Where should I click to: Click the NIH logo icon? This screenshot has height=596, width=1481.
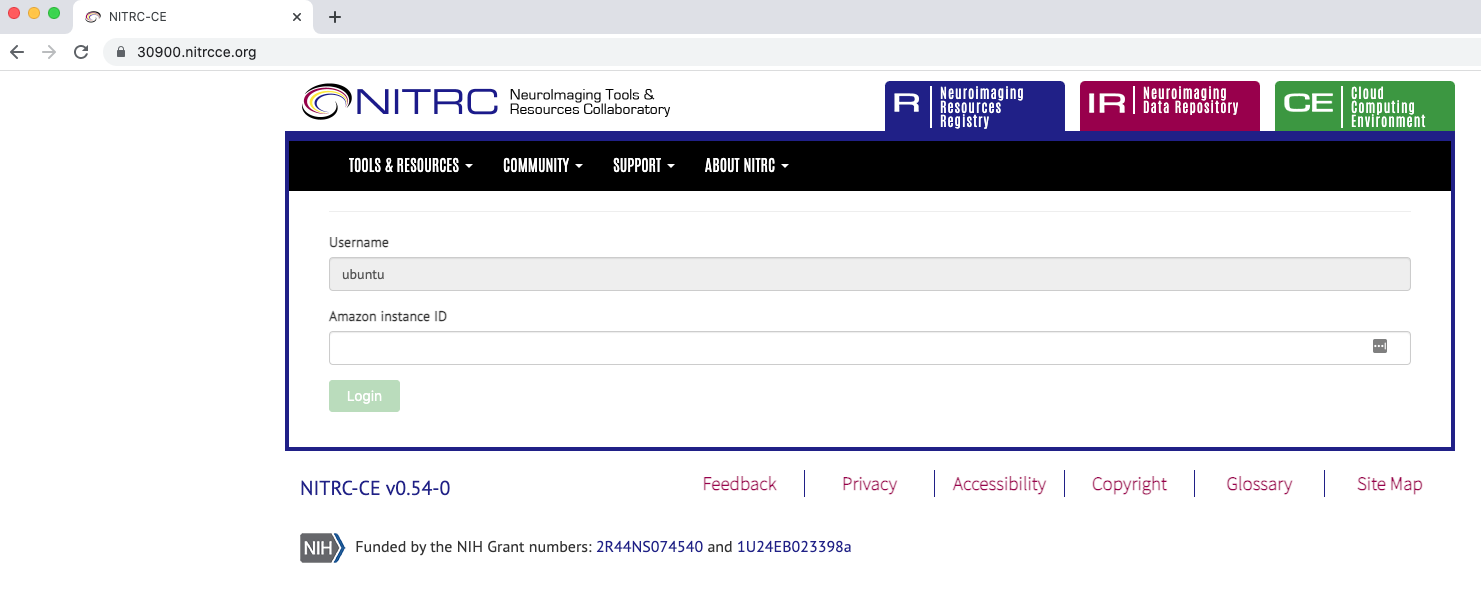(322, 548)
